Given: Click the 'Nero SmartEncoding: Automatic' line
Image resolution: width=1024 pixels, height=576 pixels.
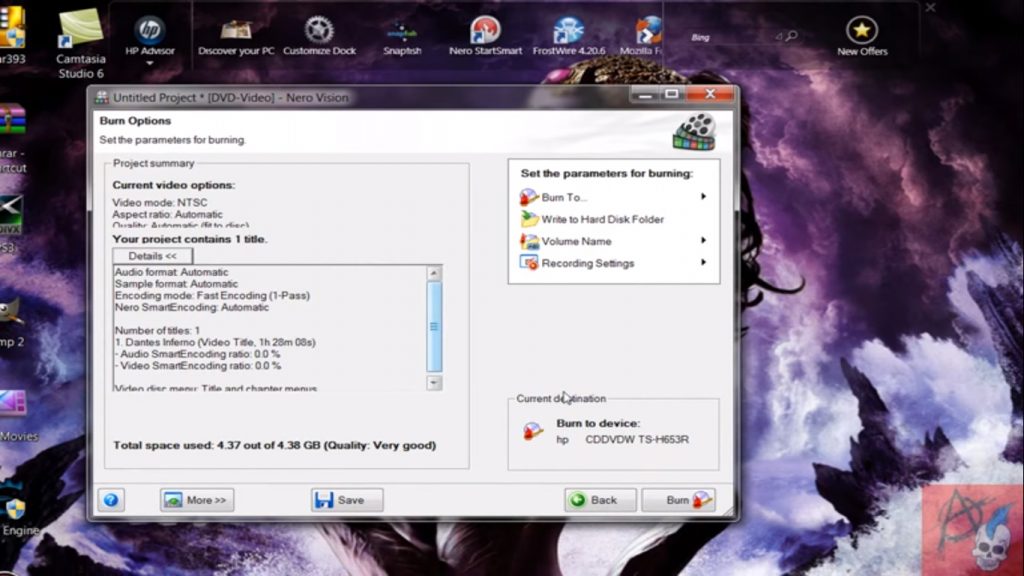Looking at the screenshot, I should coord(191,308).
